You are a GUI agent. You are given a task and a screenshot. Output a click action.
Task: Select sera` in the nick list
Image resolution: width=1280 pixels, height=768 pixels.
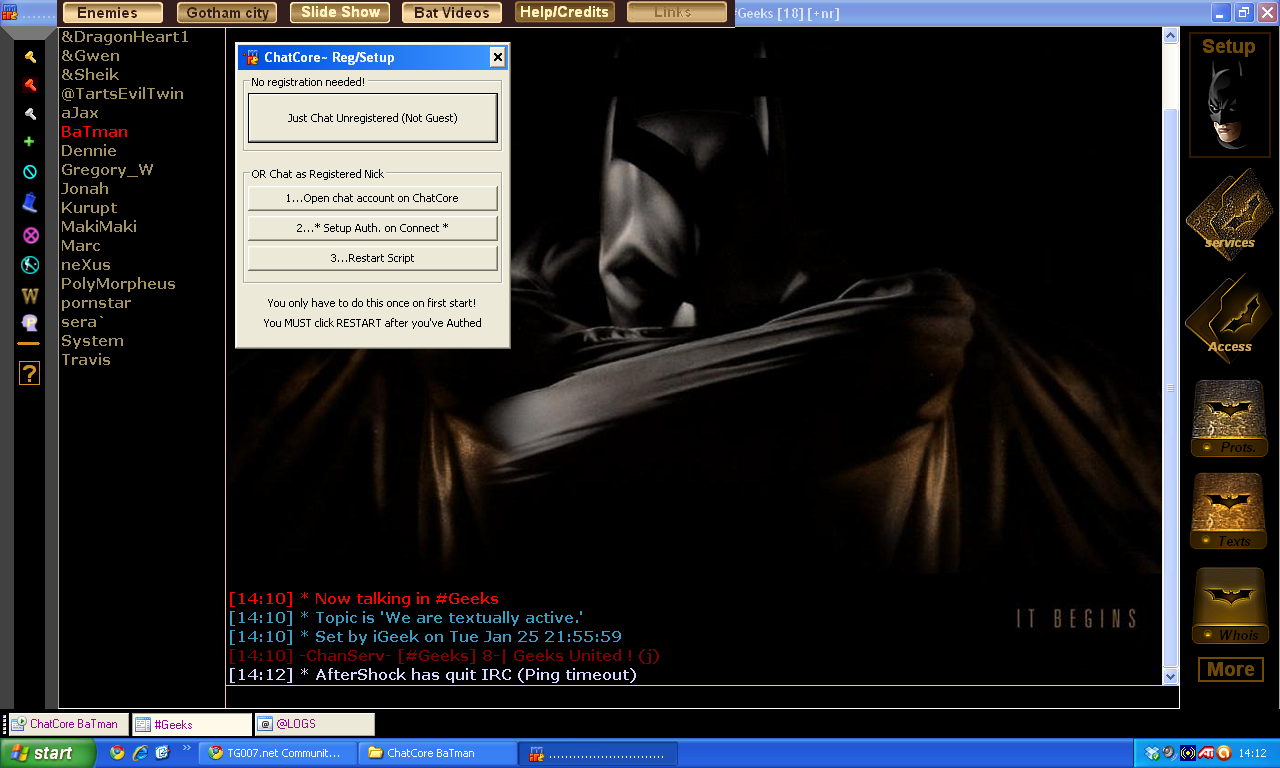tap(82, 322)
